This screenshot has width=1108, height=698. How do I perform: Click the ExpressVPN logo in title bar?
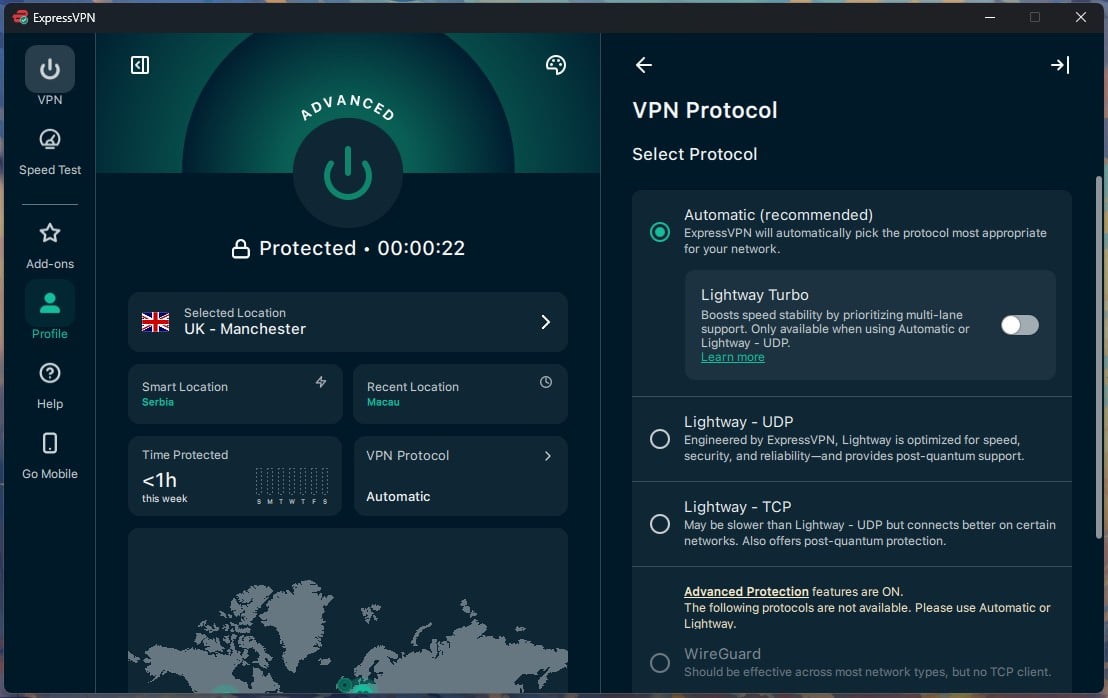20,17
